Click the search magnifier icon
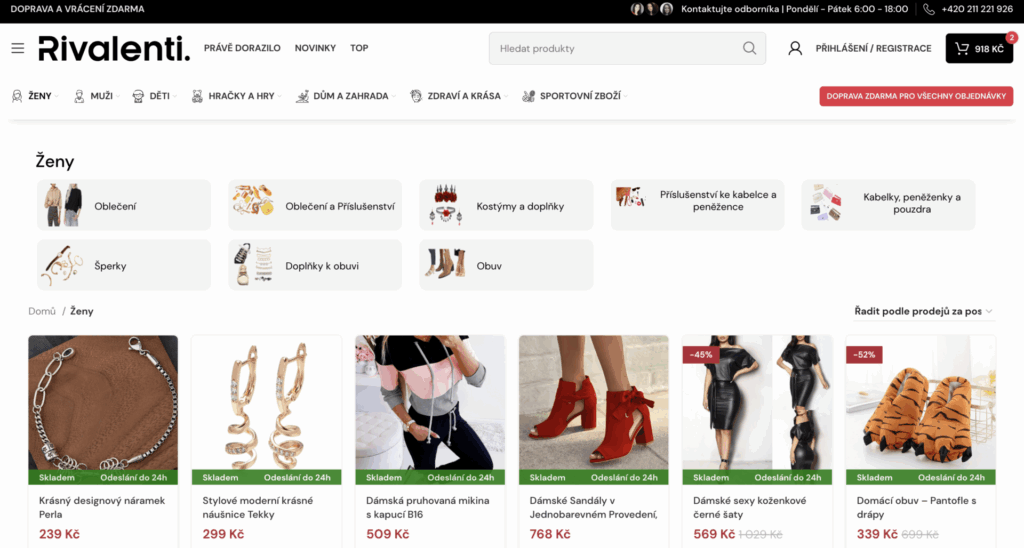Viewport: 1024px width, 548px height. pos(749,48)
